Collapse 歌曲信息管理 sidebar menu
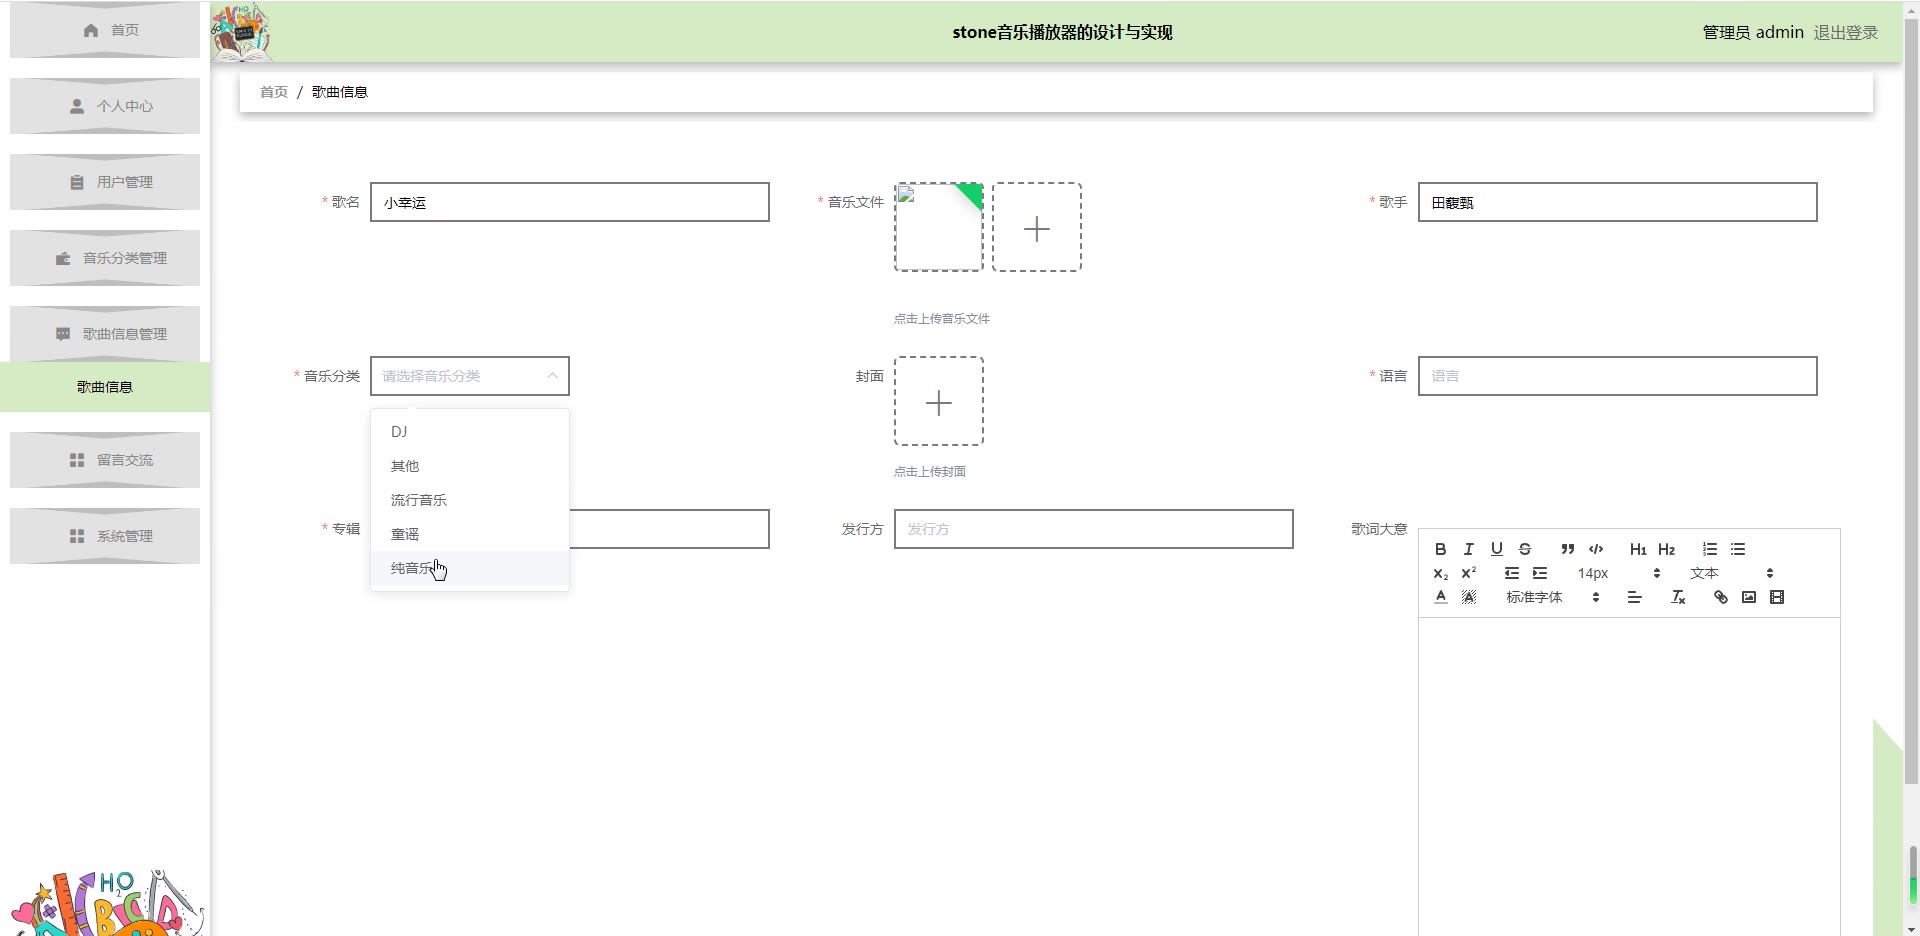This screenshot has height=936, width=1920. 105,334
